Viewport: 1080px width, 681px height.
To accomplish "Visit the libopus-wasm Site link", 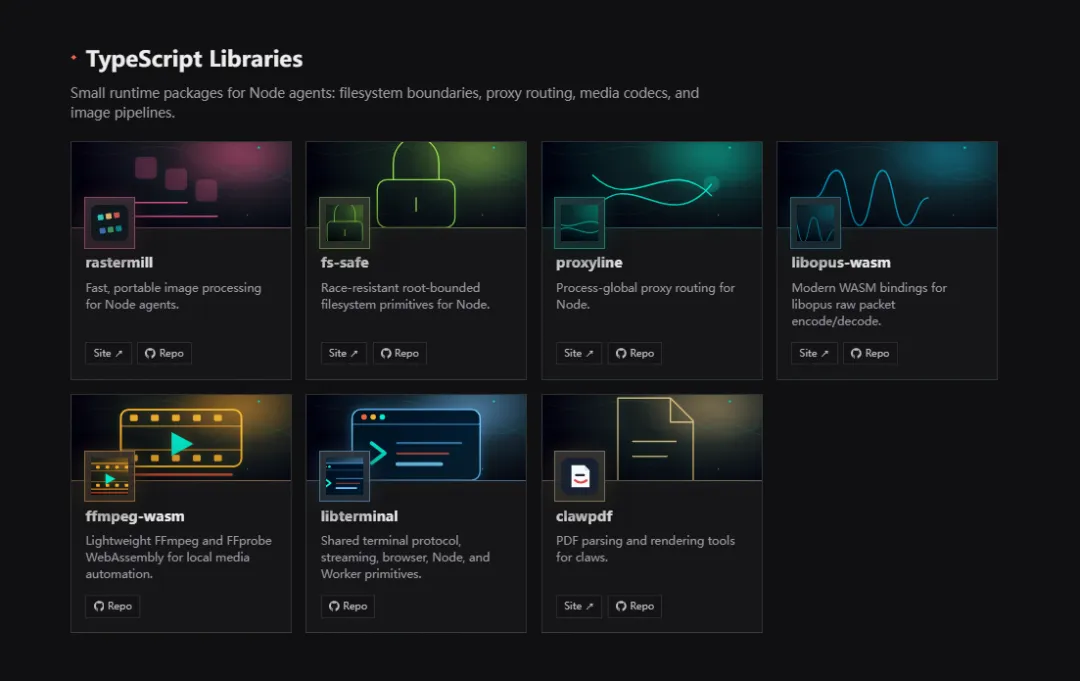I will point(814,353).
